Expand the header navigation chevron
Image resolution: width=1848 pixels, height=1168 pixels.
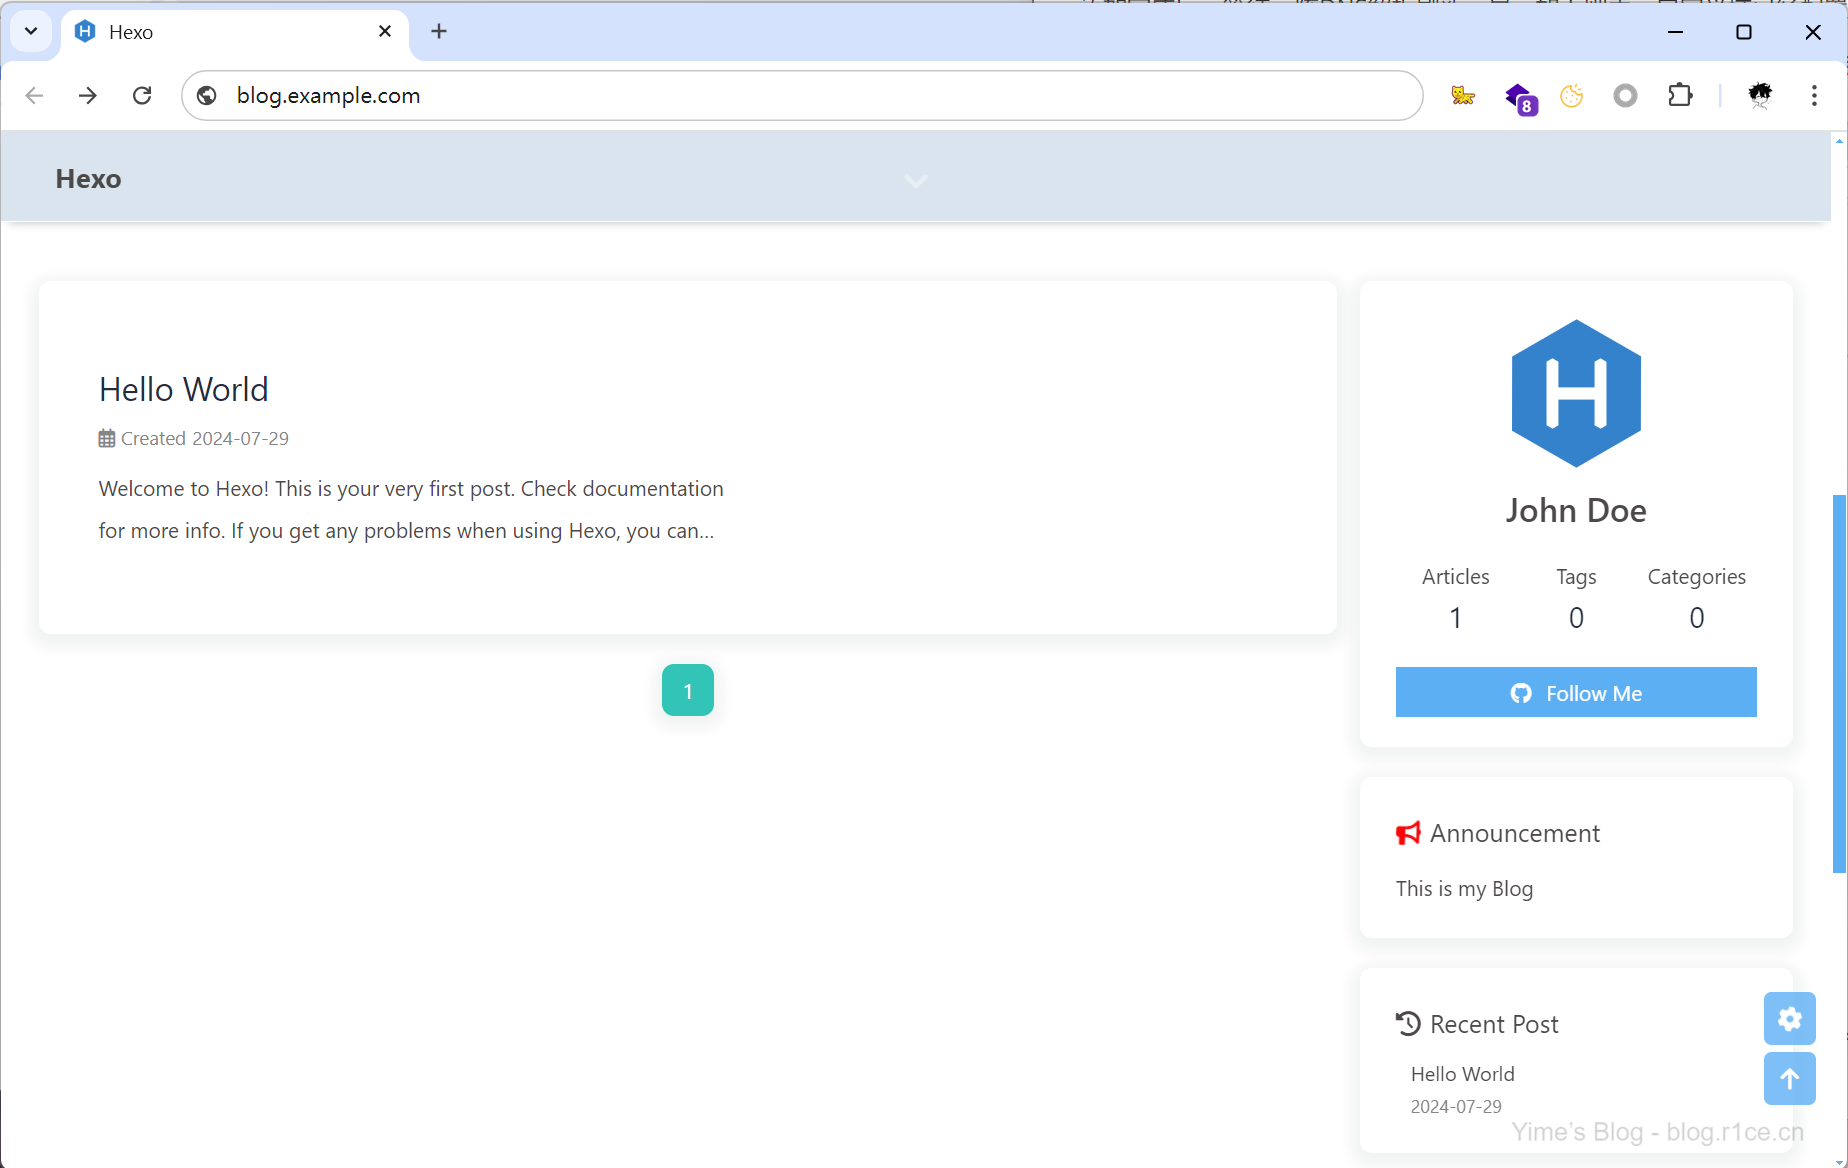(x=916, y=181)
